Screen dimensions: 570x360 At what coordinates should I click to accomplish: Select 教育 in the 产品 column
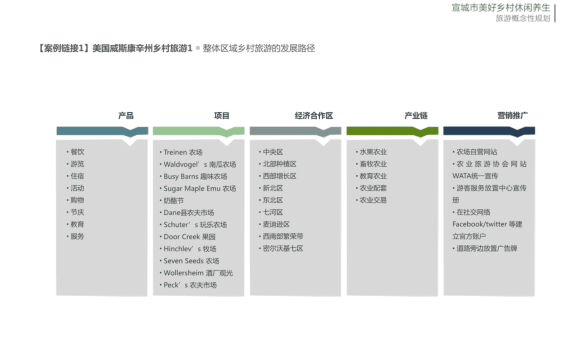(x=77, y=224)
